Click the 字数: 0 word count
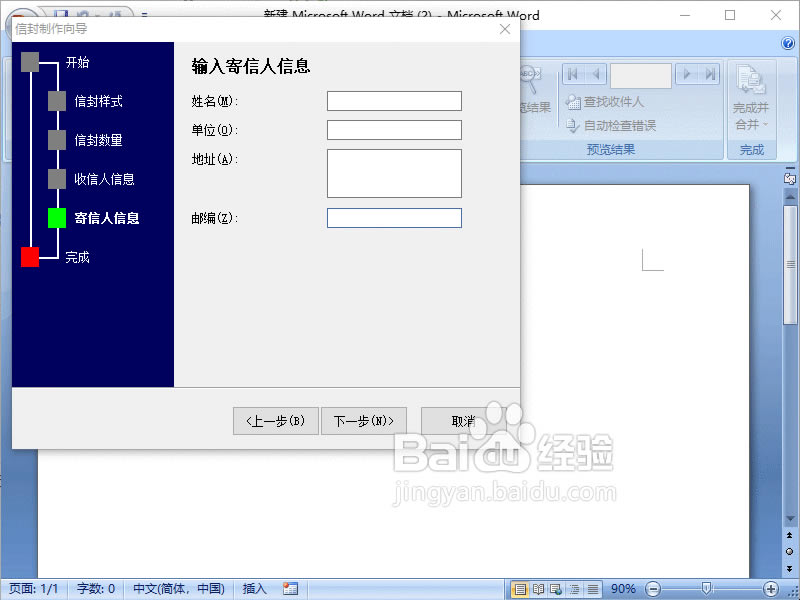 96,589
